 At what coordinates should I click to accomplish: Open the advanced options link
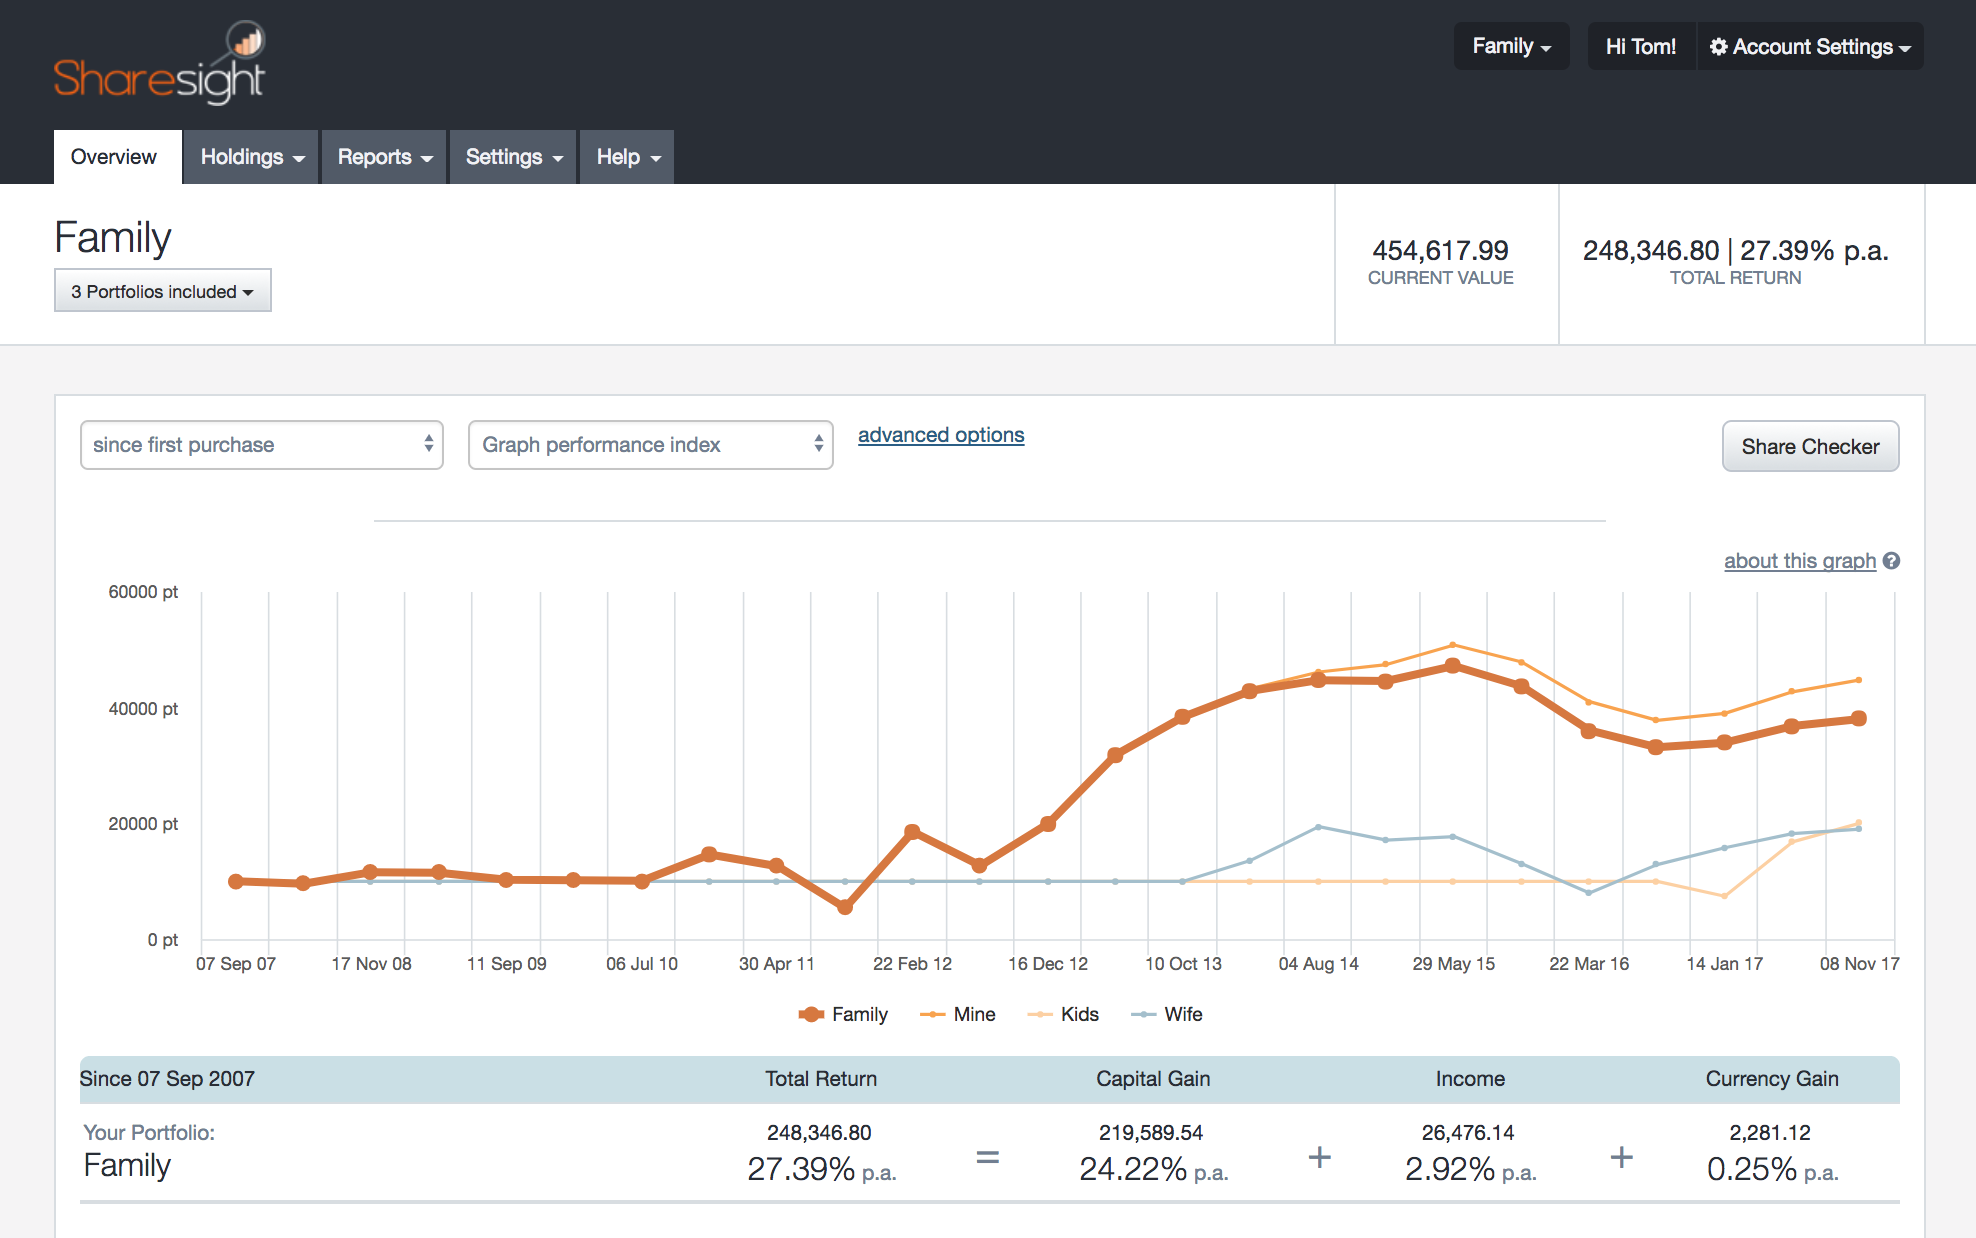tap(940, 435)
